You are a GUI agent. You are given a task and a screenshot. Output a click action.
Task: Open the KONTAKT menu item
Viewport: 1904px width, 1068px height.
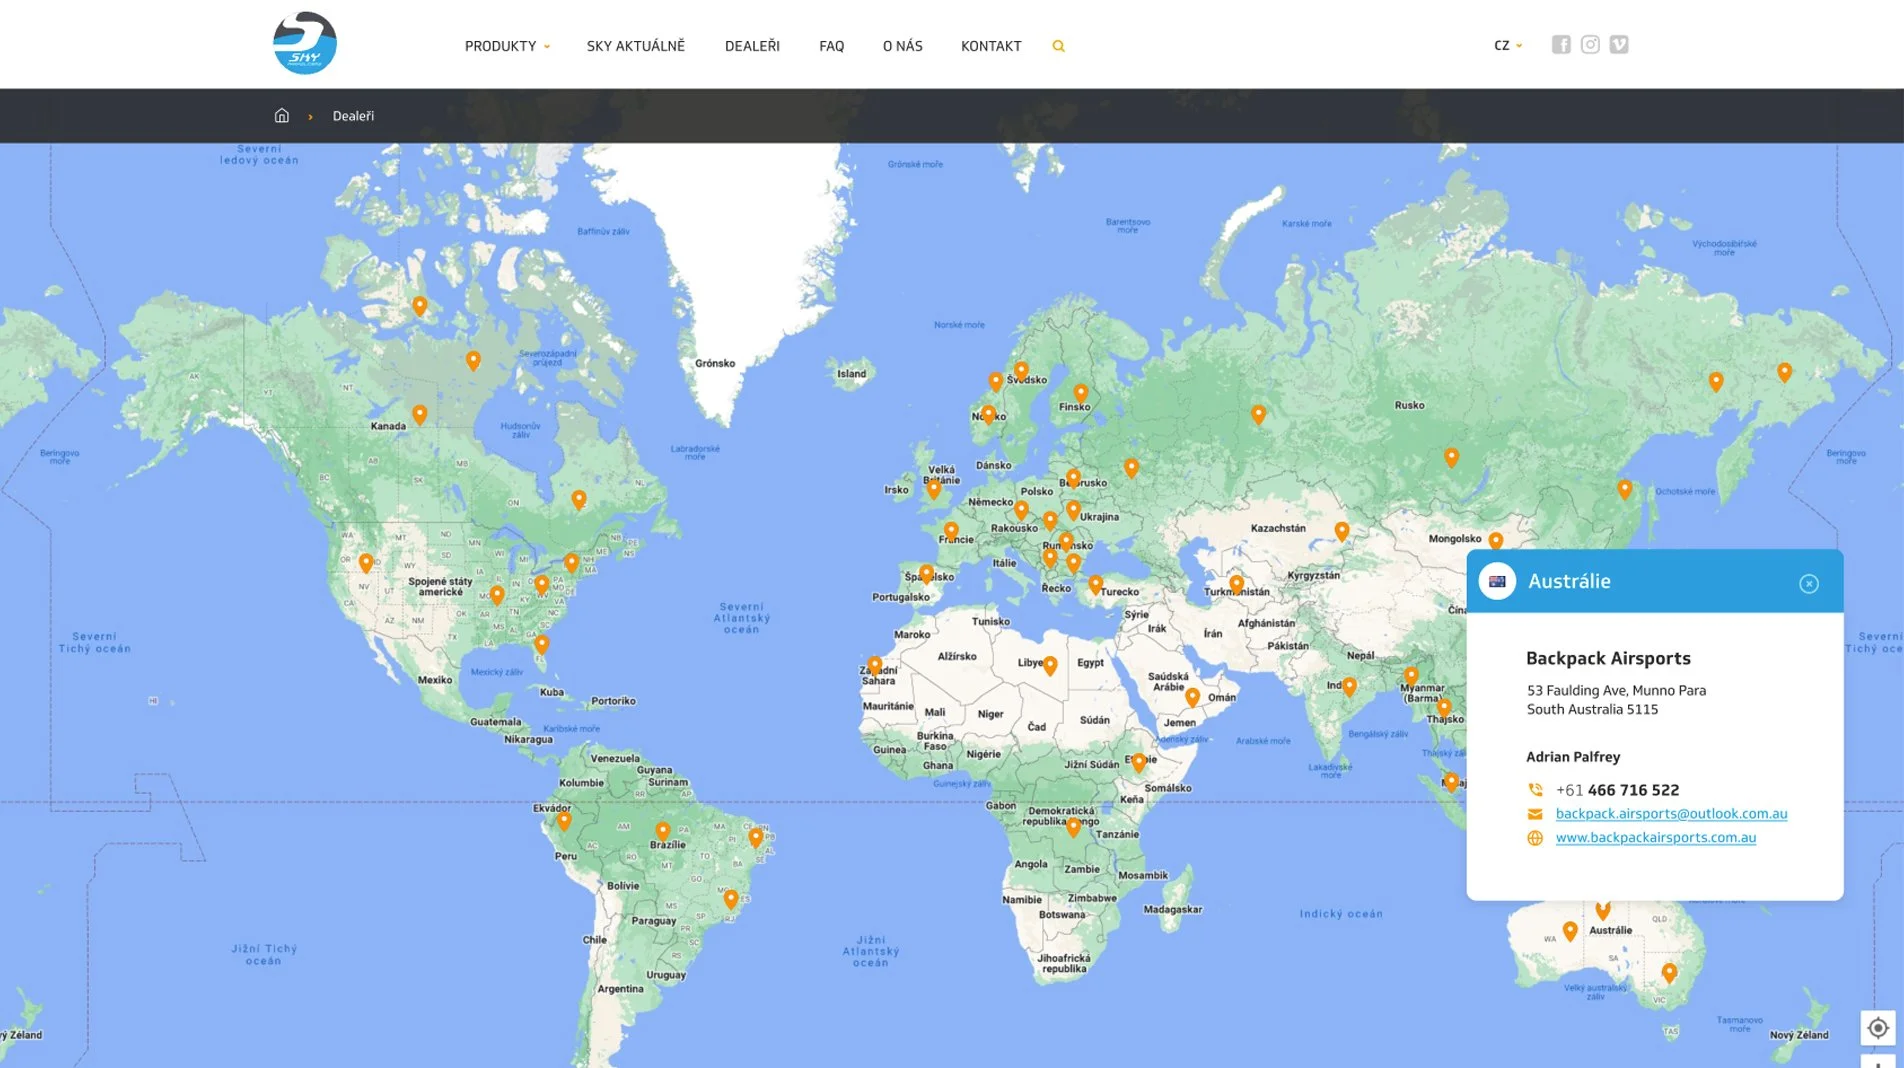pos(991,46)
